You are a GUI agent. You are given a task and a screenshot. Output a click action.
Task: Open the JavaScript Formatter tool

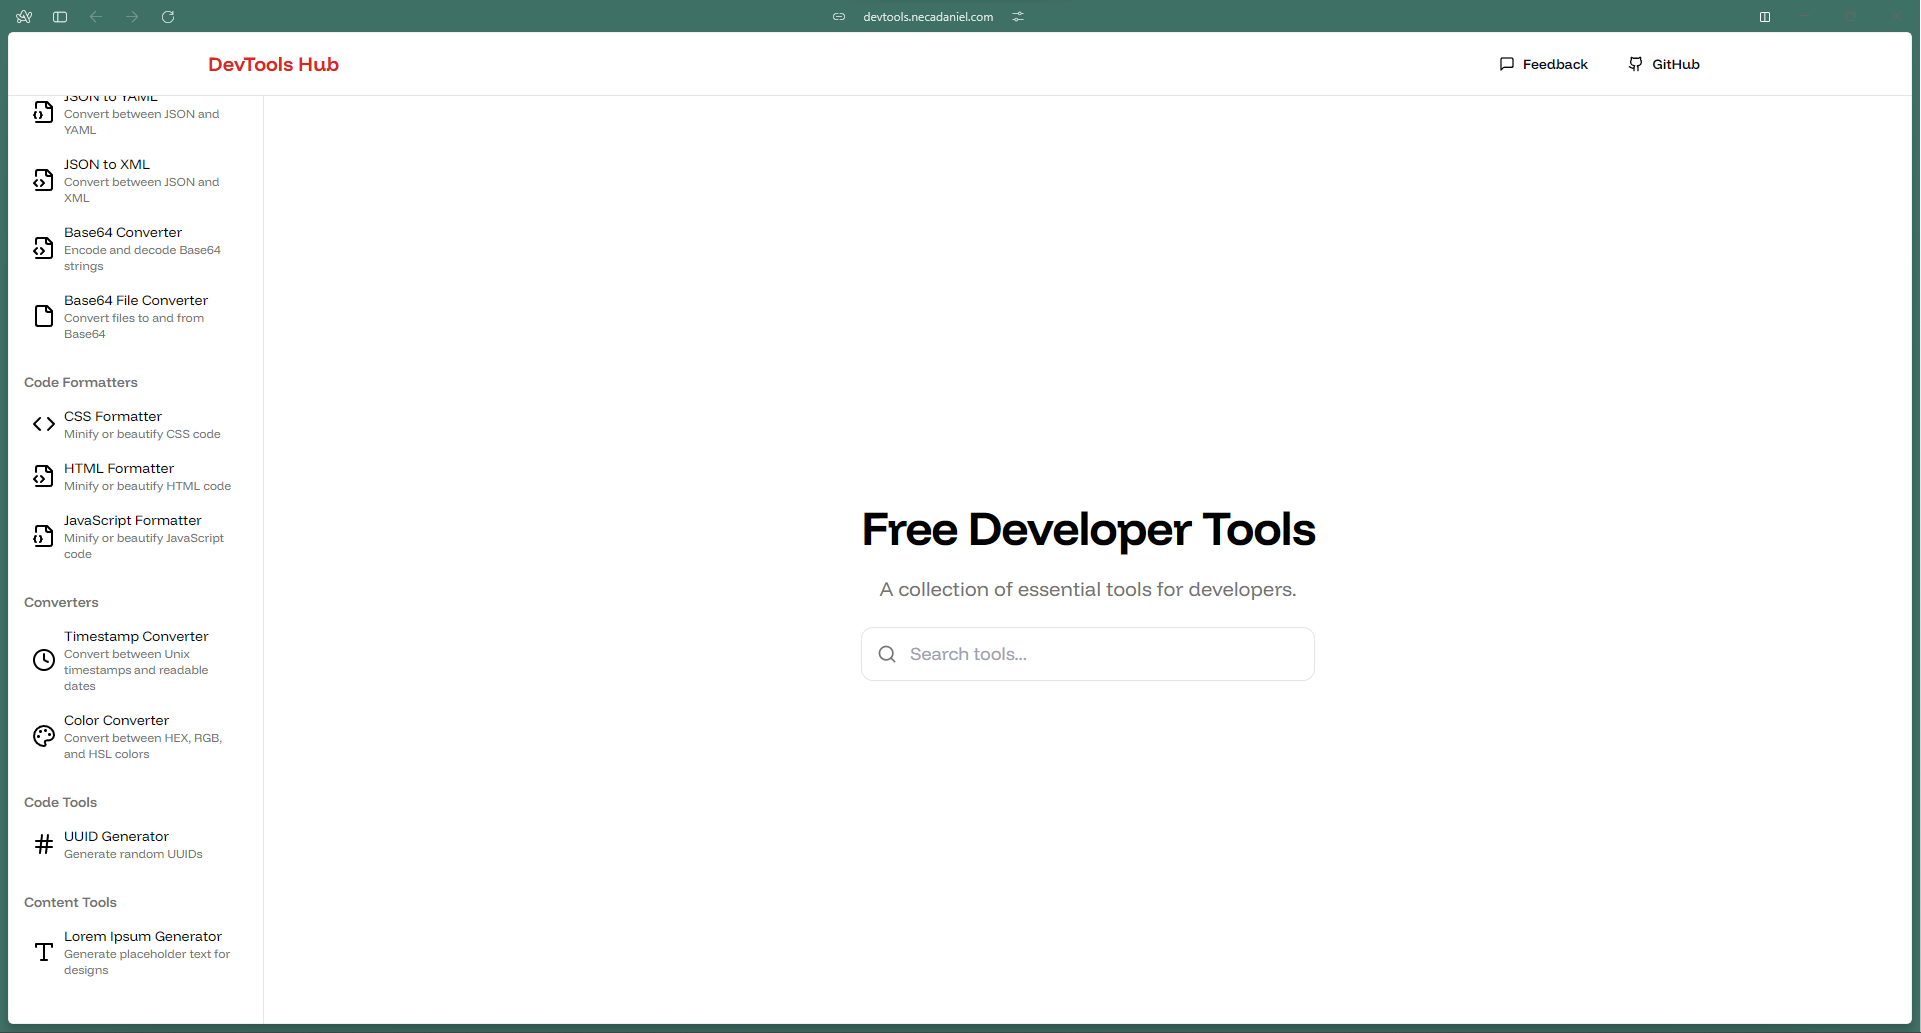coord(135,536)
